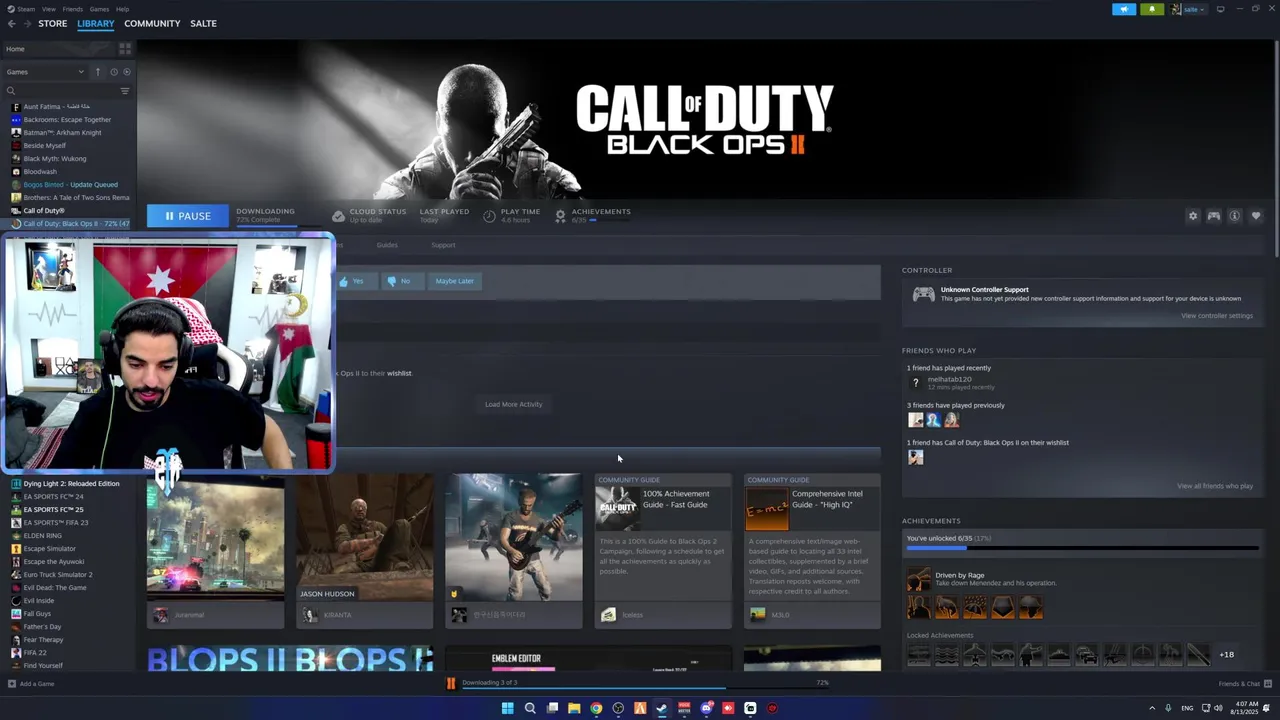
Task: Open View controller settings link
Action: [1216, 316]
